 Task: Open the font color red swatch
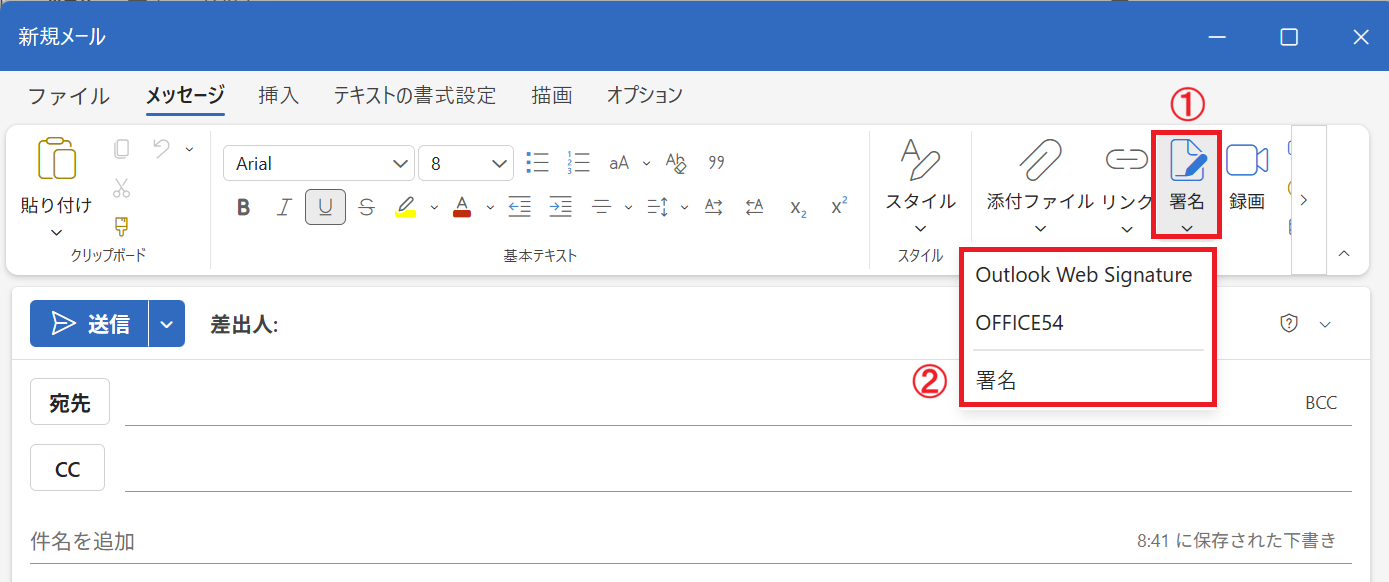click(x=461, y=206)
